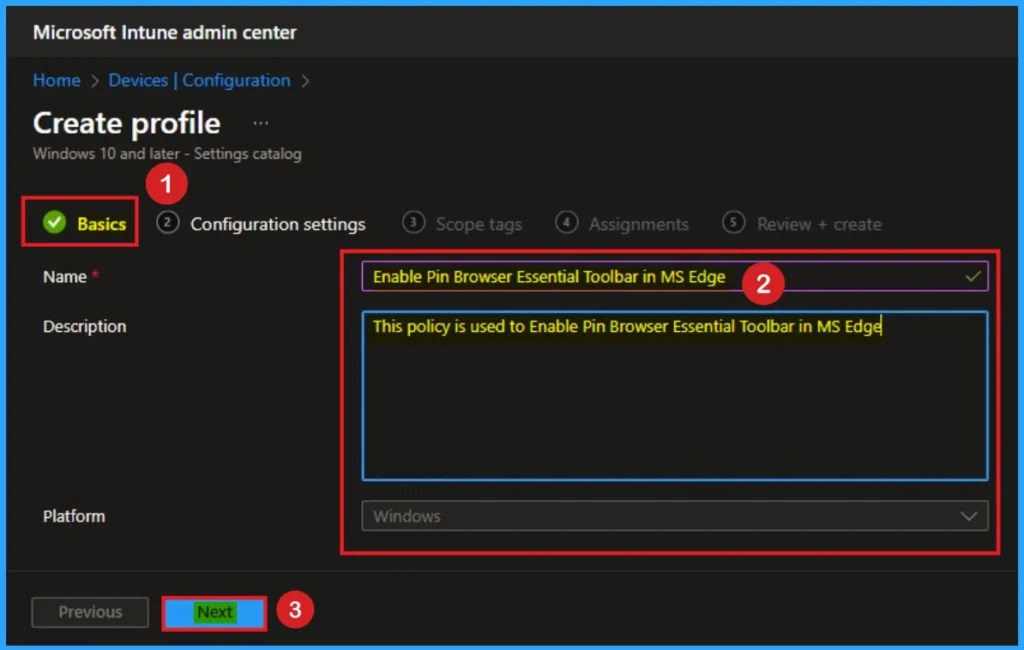Go to Configuration settings step
This screenshot has height=650, width=1024.
[261, 223]
